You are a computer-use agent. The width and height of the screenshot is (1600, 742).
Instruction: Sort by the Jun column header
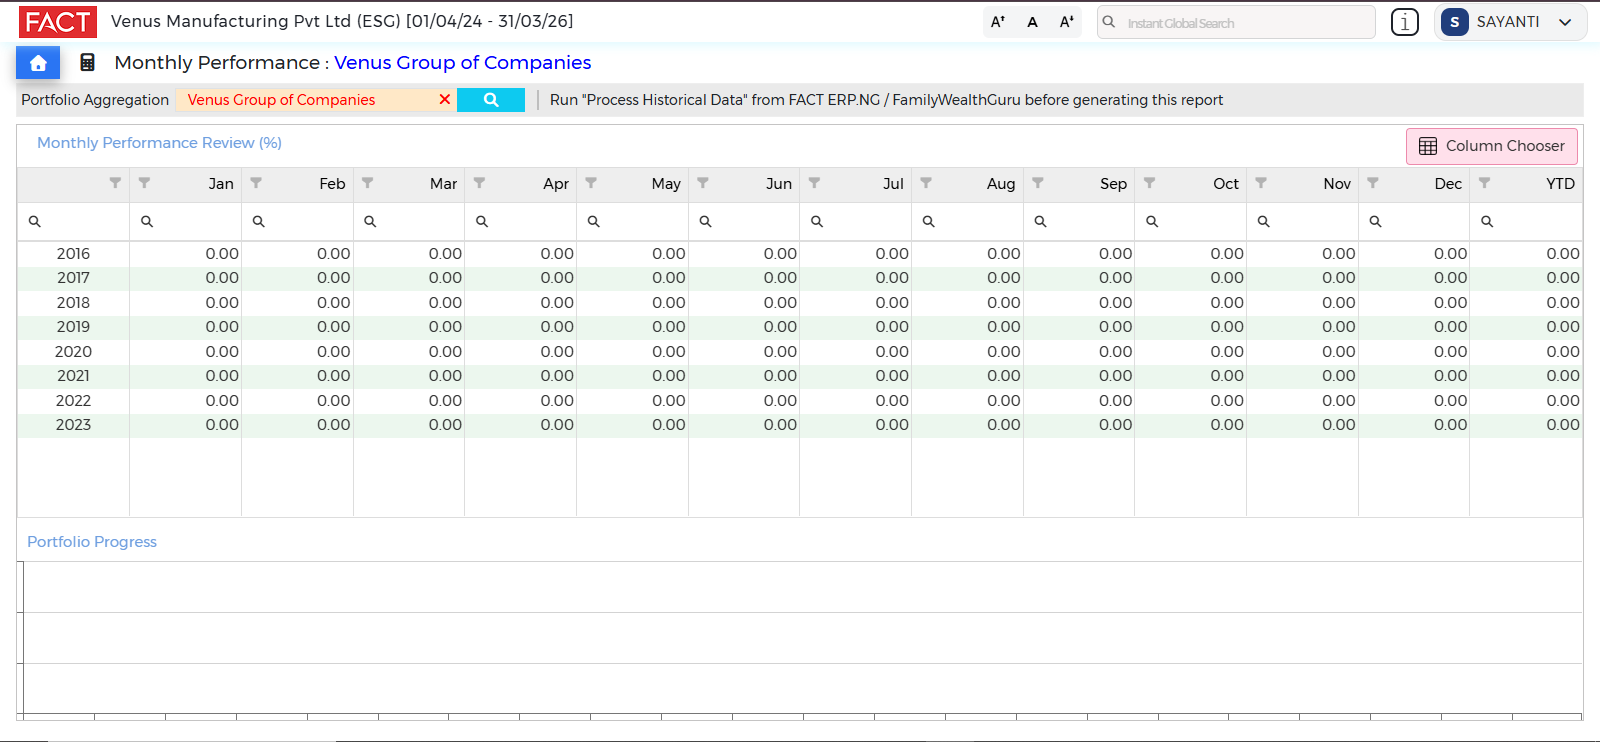click(x=779, y=184)
